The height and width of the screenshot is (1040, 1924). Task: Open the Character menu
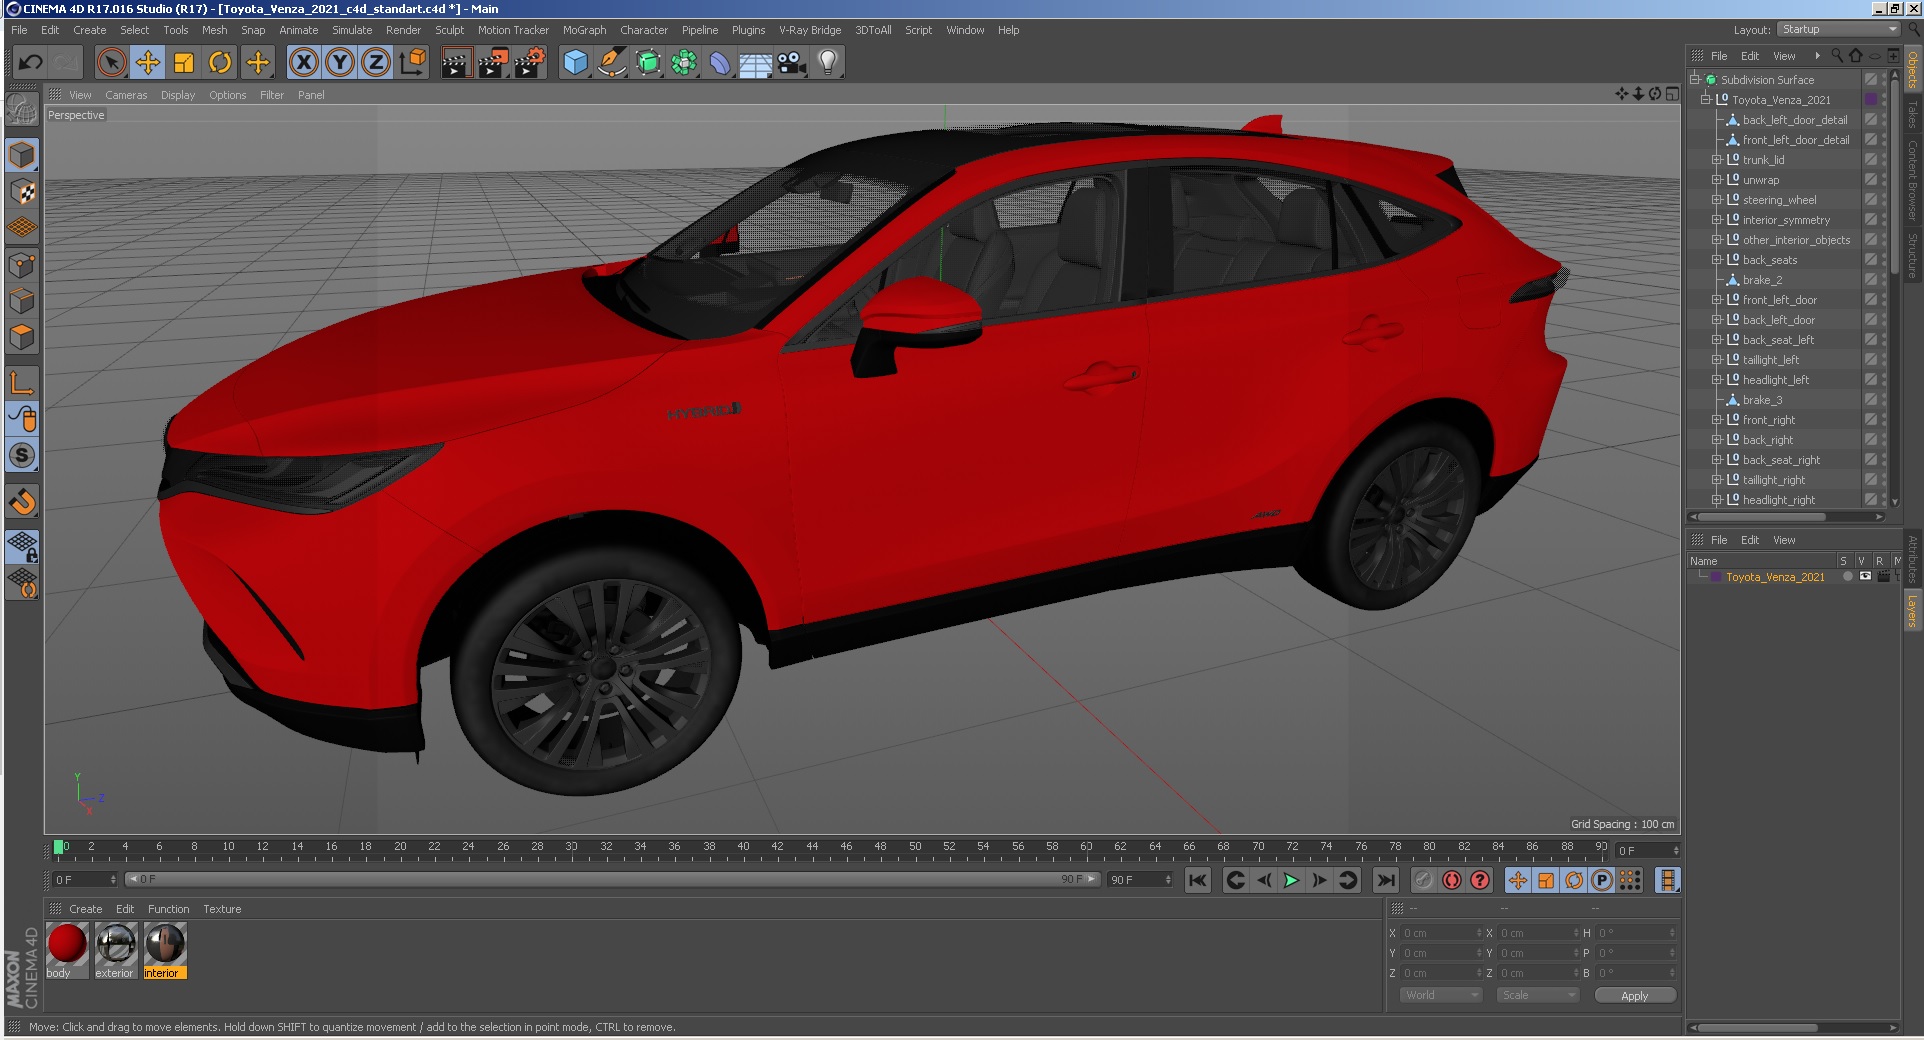pos(643,30)
